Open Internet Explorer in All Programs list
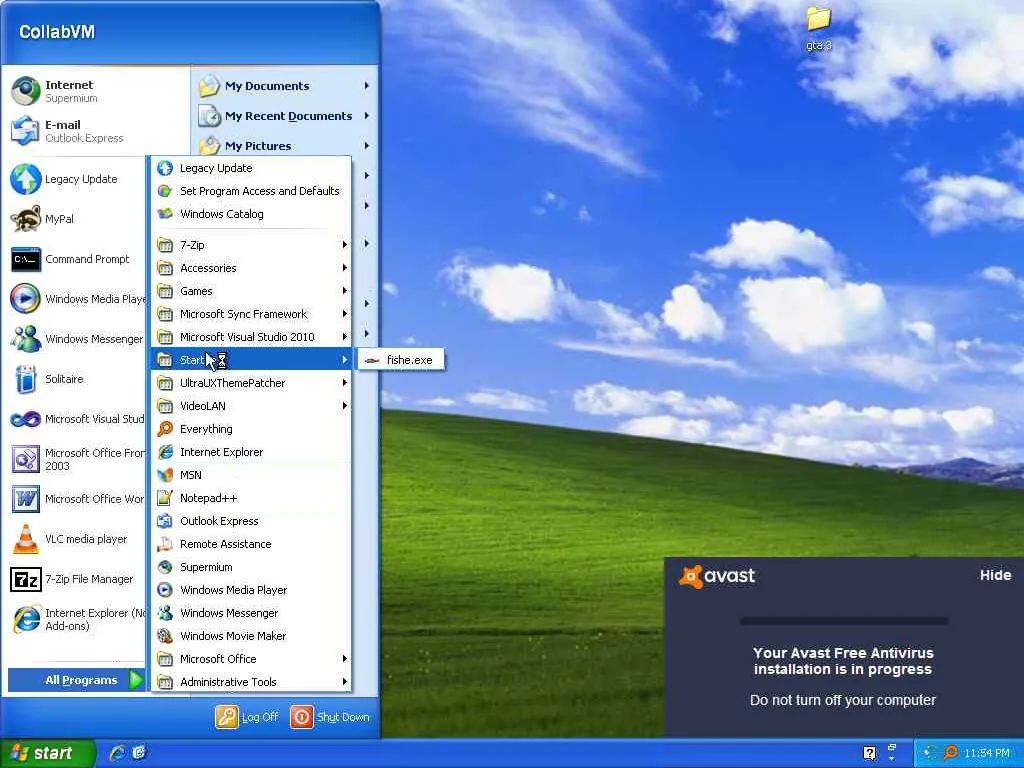This screenshot has width=1024, height=768. click(x=251, y=452)
